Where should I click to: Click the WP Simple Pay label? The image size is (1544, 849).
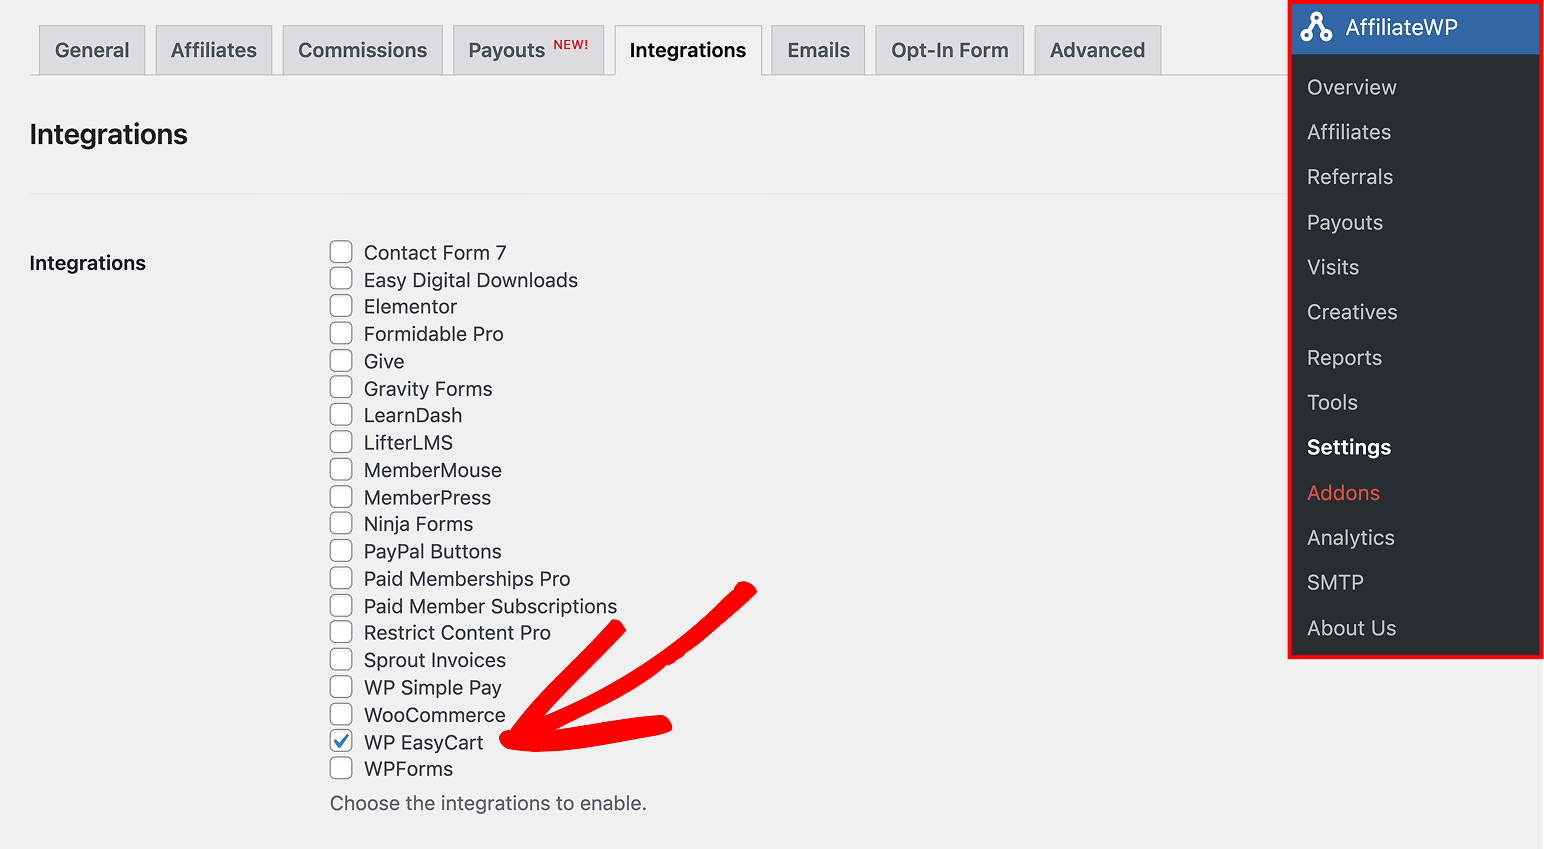[x=432, y=688]
